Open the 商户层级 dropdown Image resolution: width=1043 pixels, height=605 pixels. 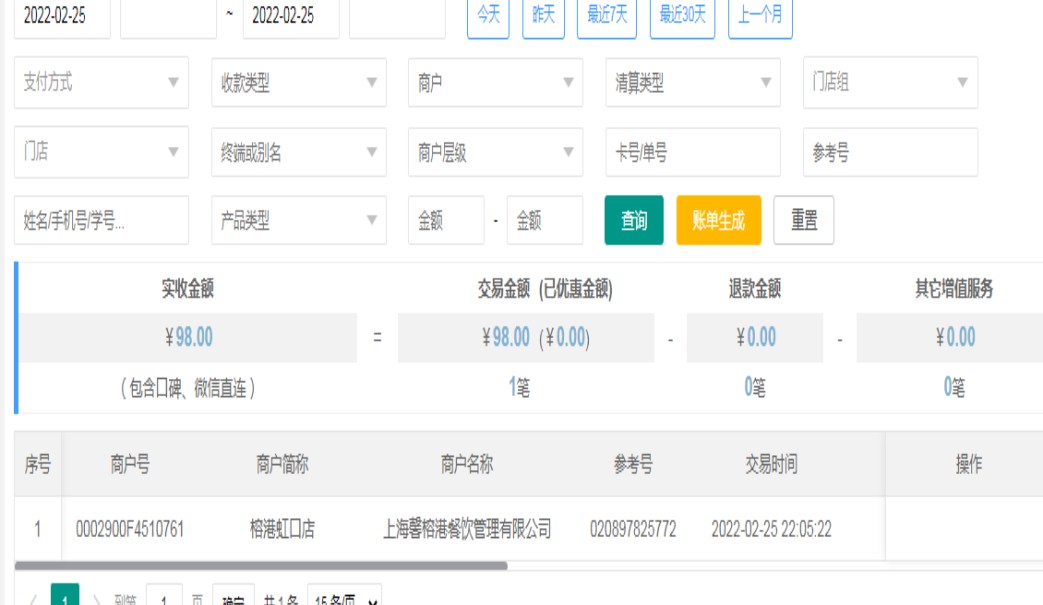click(495, 153)
